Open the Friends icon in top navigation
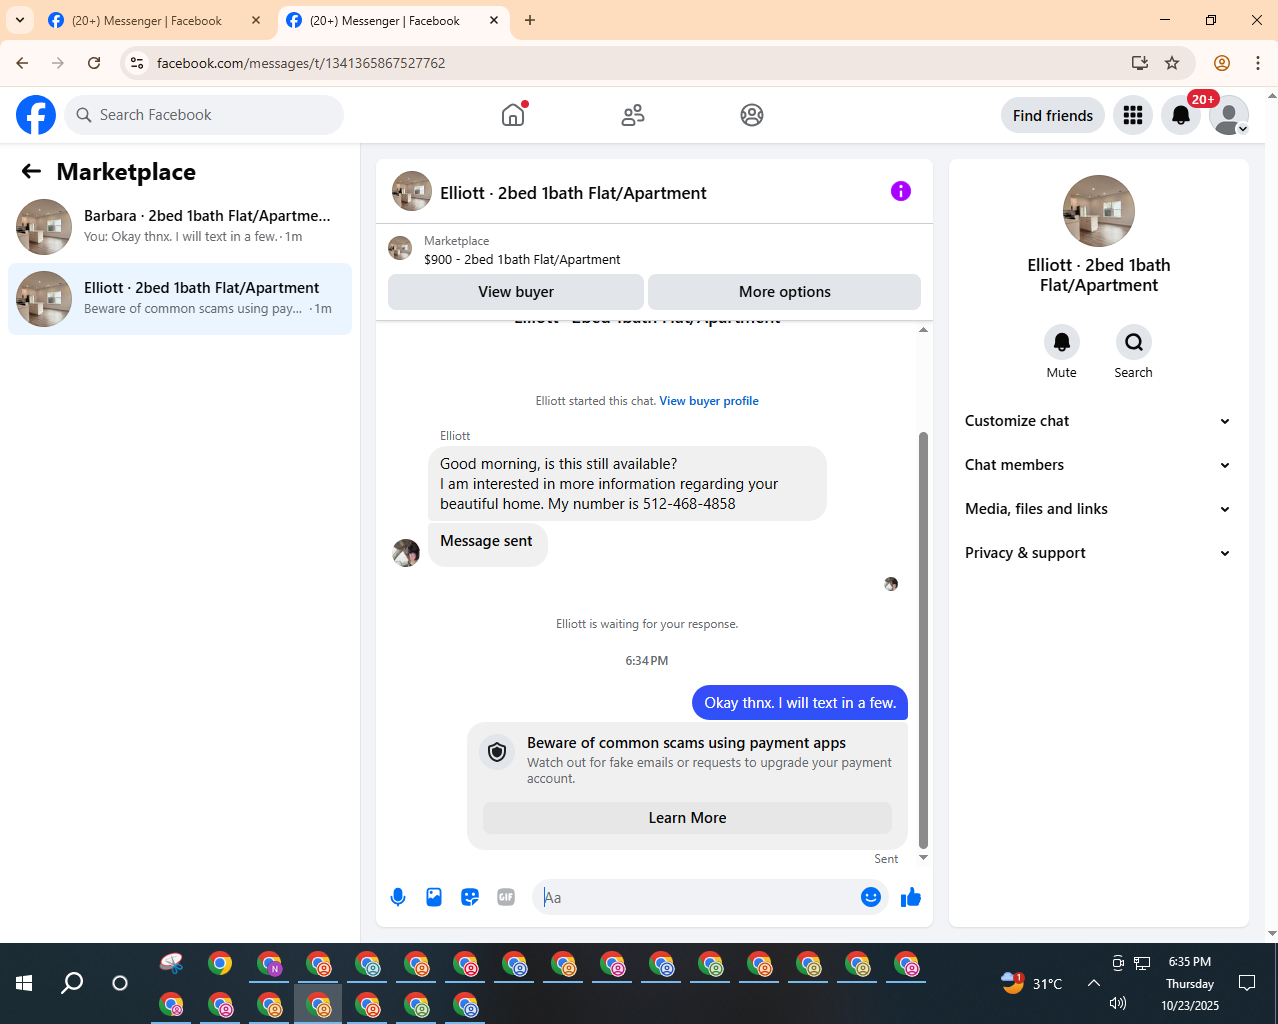 click(633, 115)
